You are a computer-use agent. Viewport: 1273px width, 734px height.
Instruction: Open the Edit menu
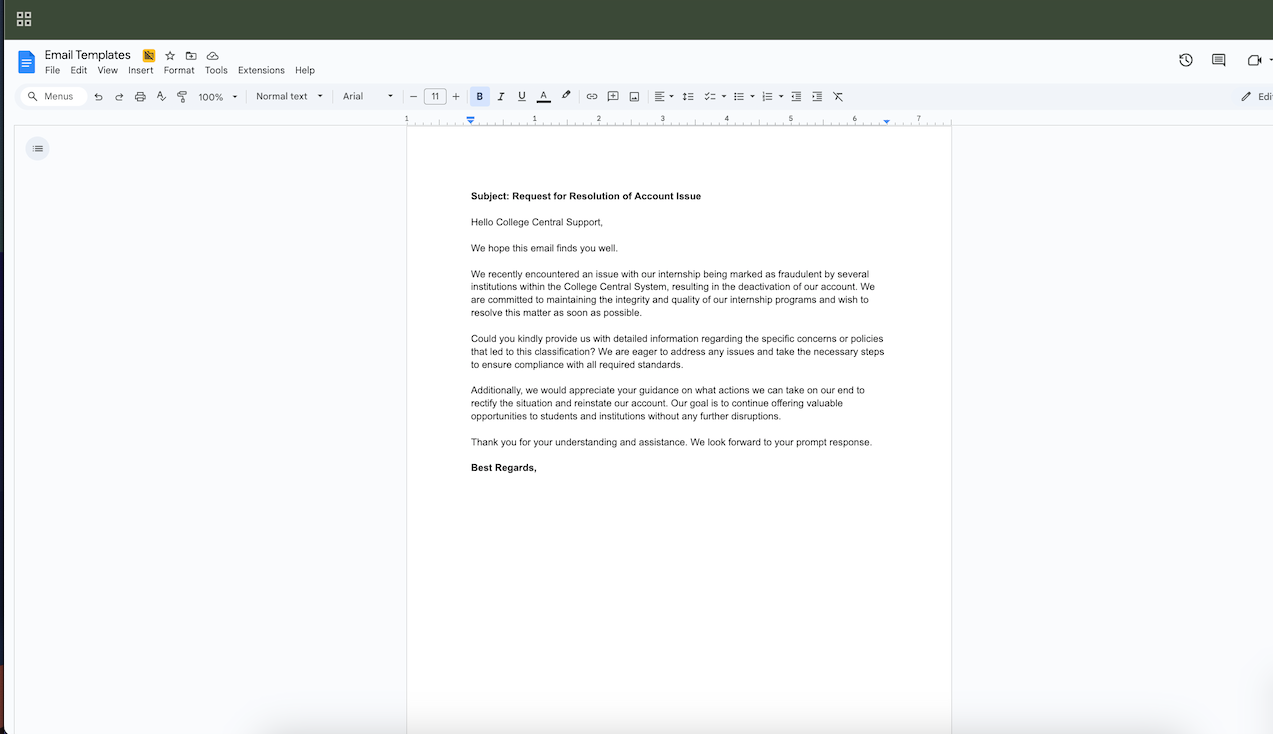click(79, 71)
